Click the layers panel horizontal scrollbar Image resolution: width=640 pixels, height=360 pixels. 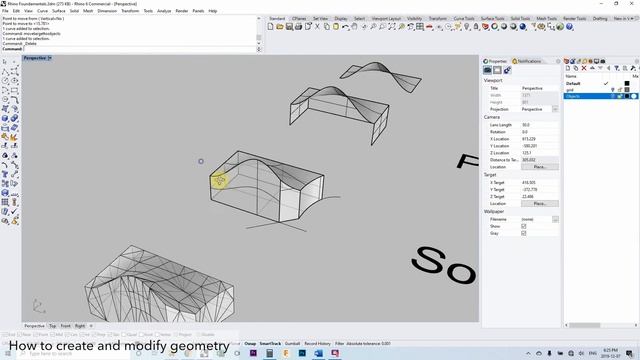584,325
